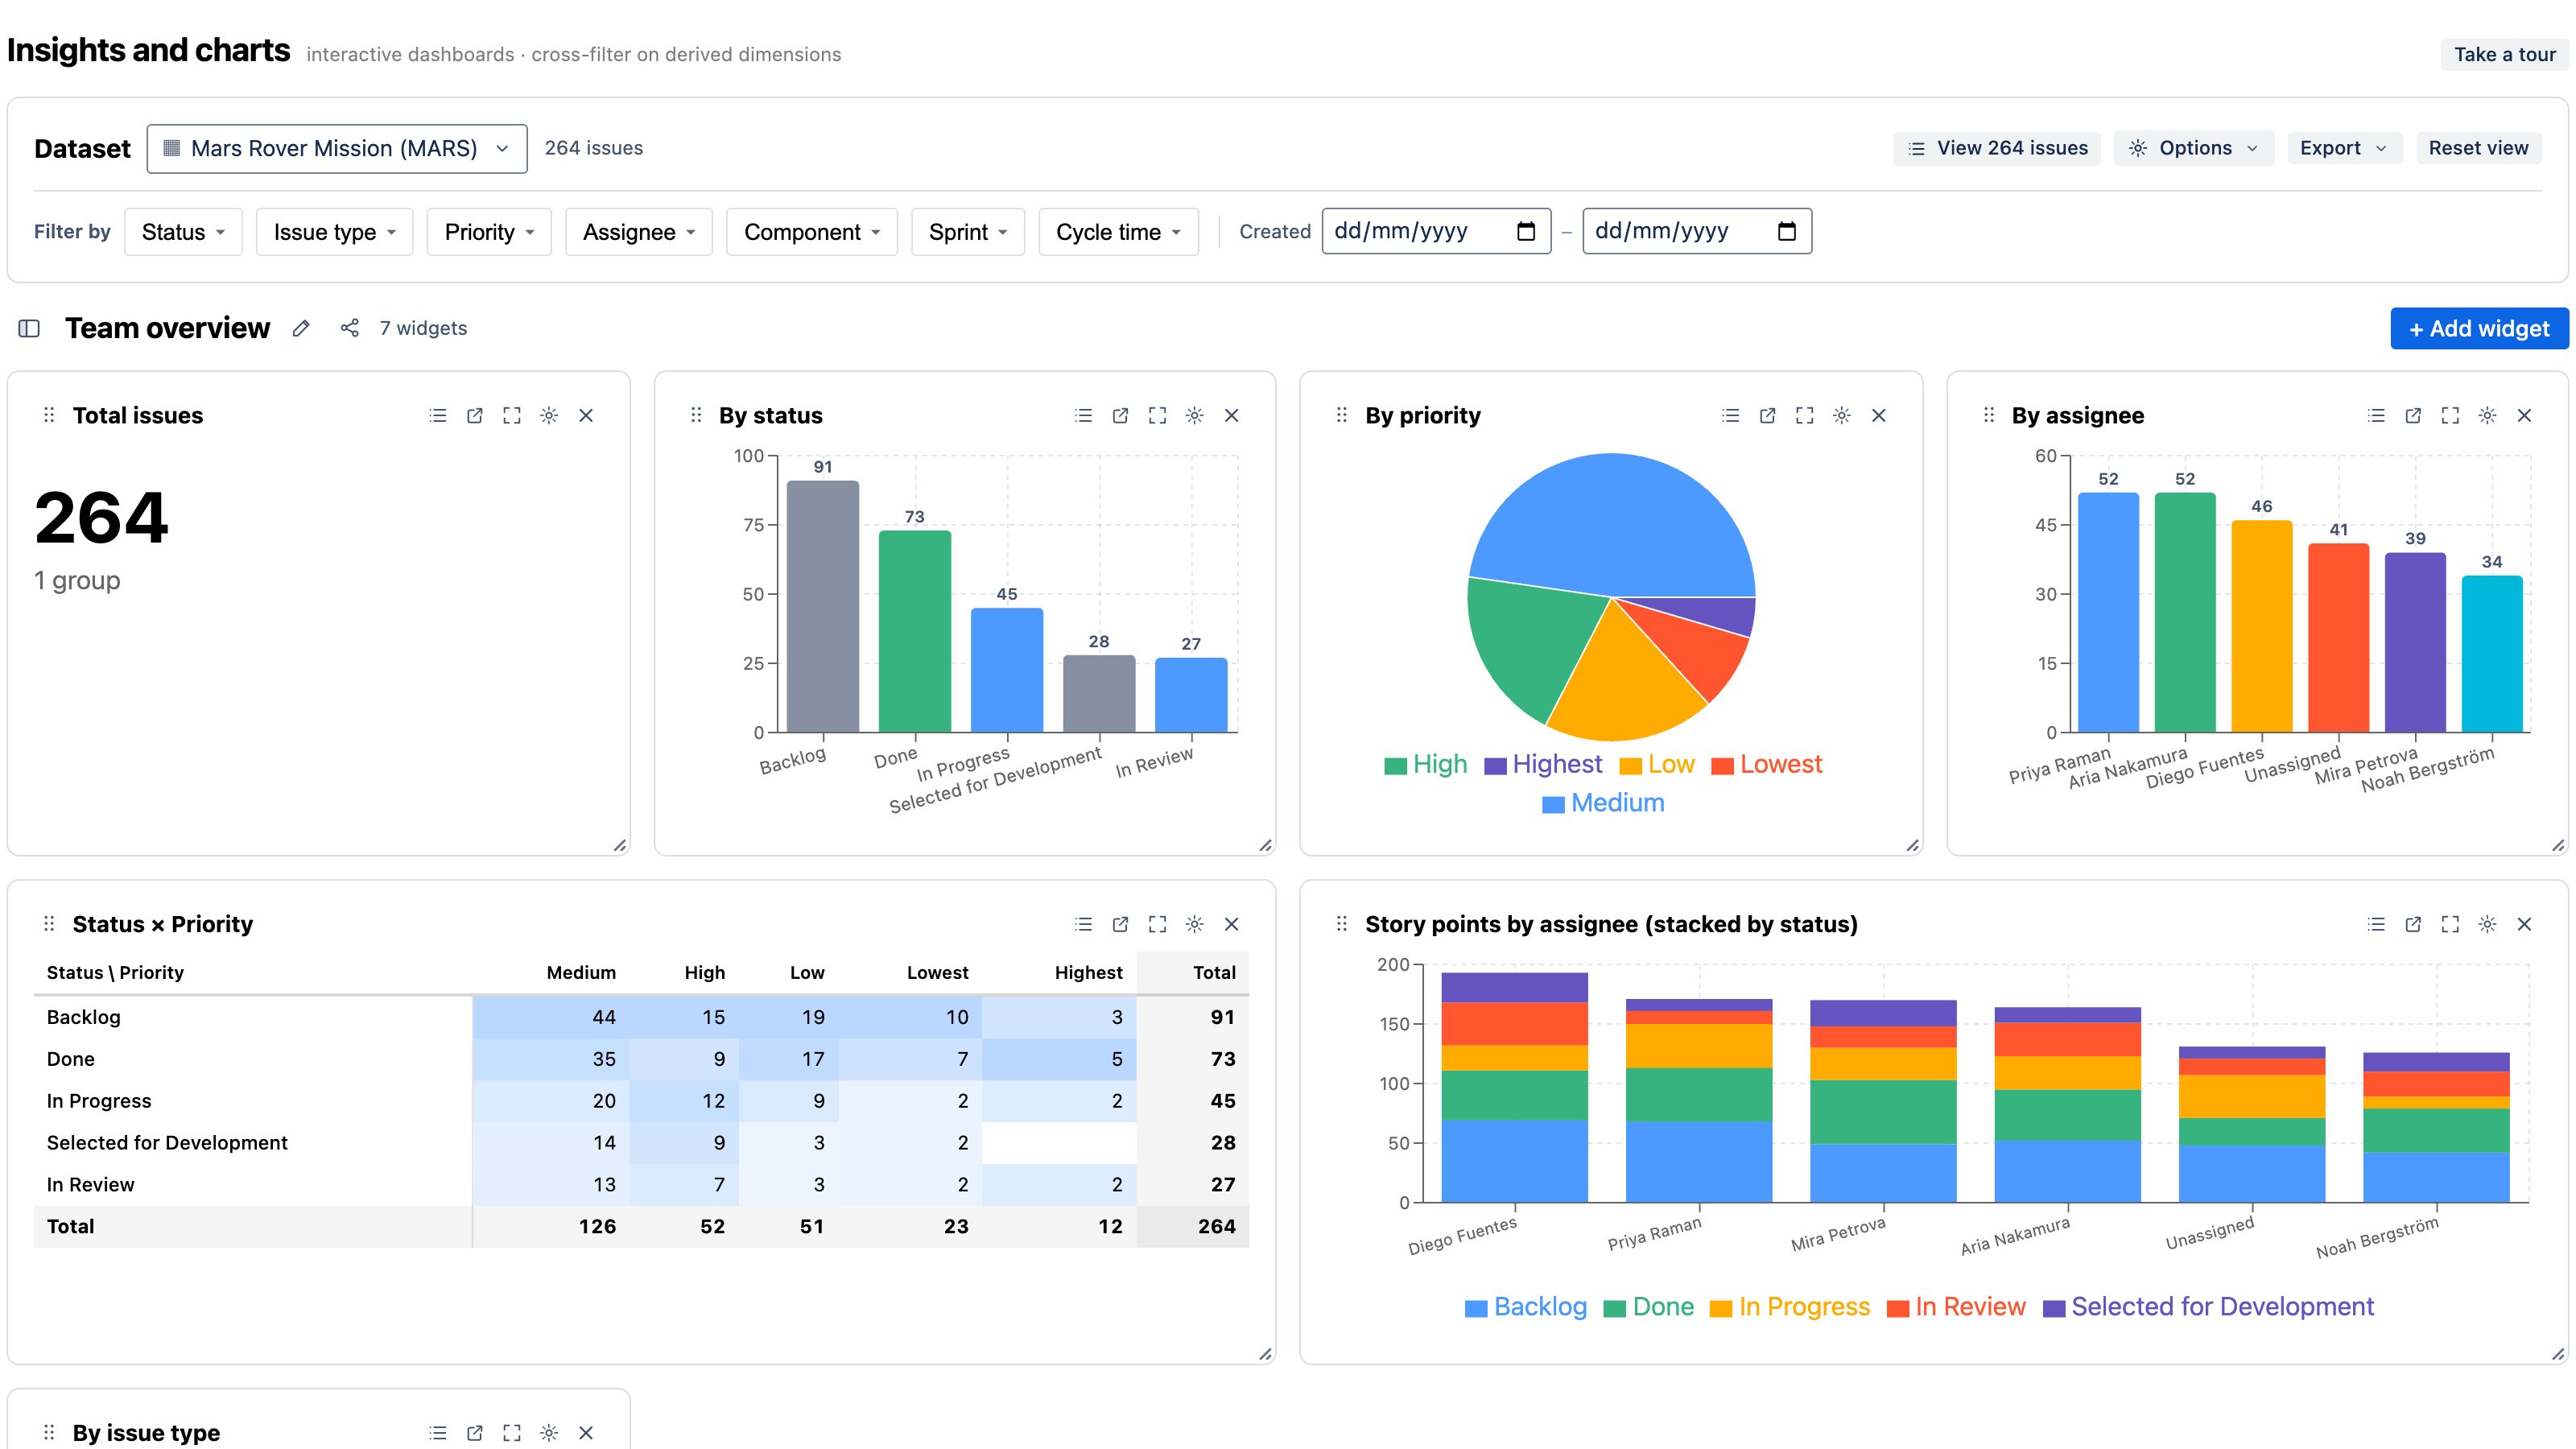The height and width of the screenshot is (1449, 2576).
Task: Open the Mars Rover Mission dataset dropdown
Action: [337, 148]
